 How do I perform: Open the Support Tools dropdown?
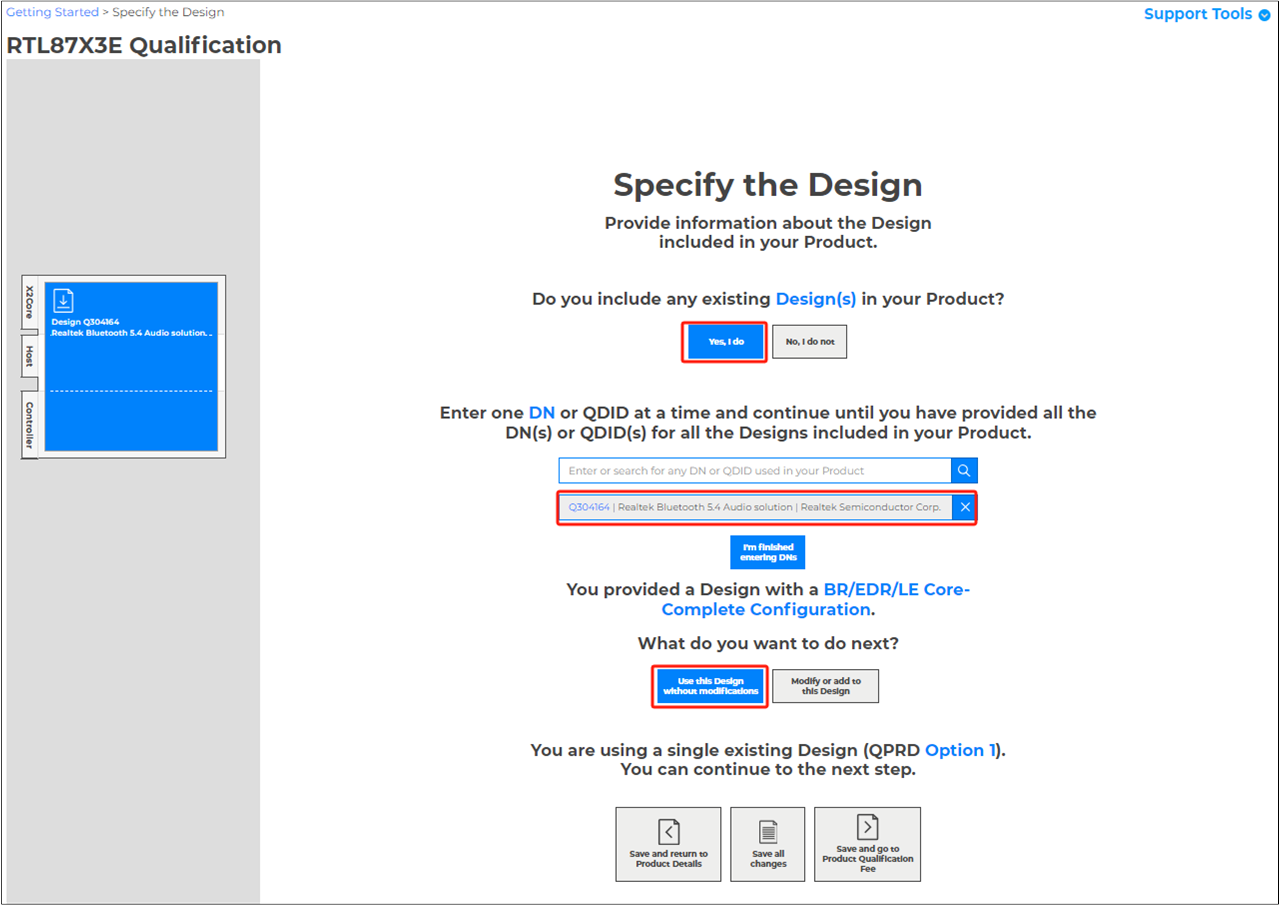coord(1206,14)
